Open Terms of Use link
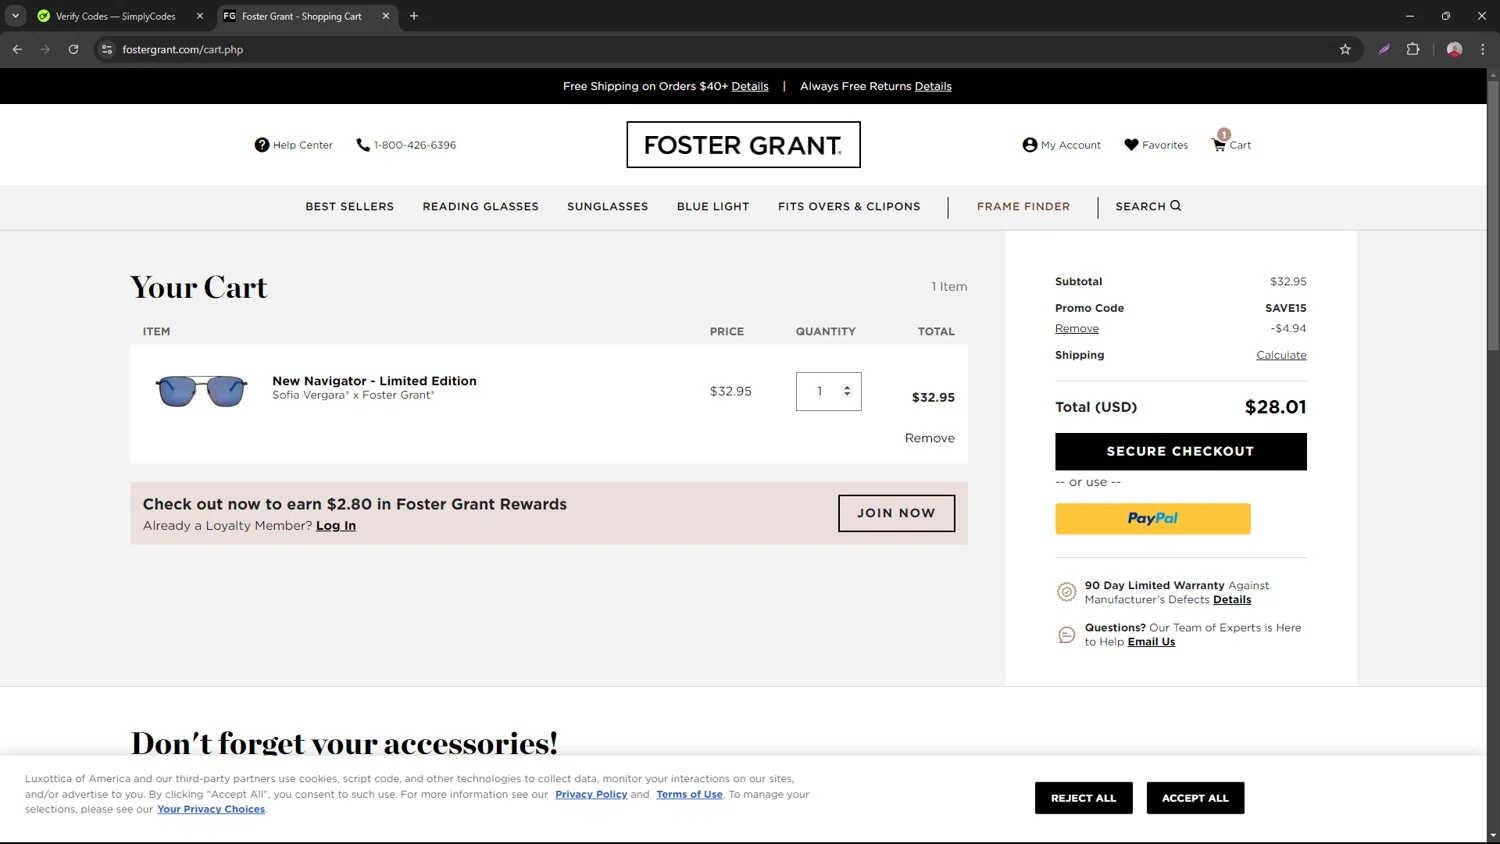The image size is (1500, 844). (689, 794)
